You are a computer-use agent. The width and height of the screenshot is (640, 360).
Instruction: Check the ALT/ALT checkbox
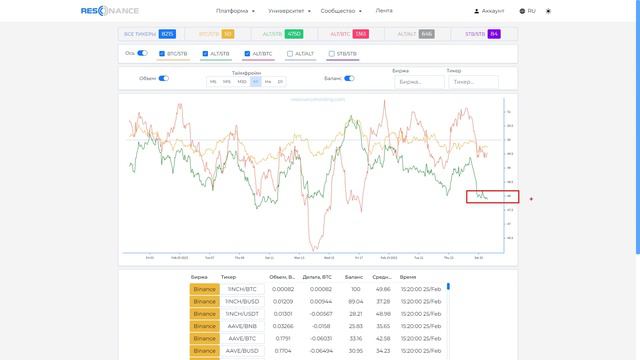click(x=290, y=53)
